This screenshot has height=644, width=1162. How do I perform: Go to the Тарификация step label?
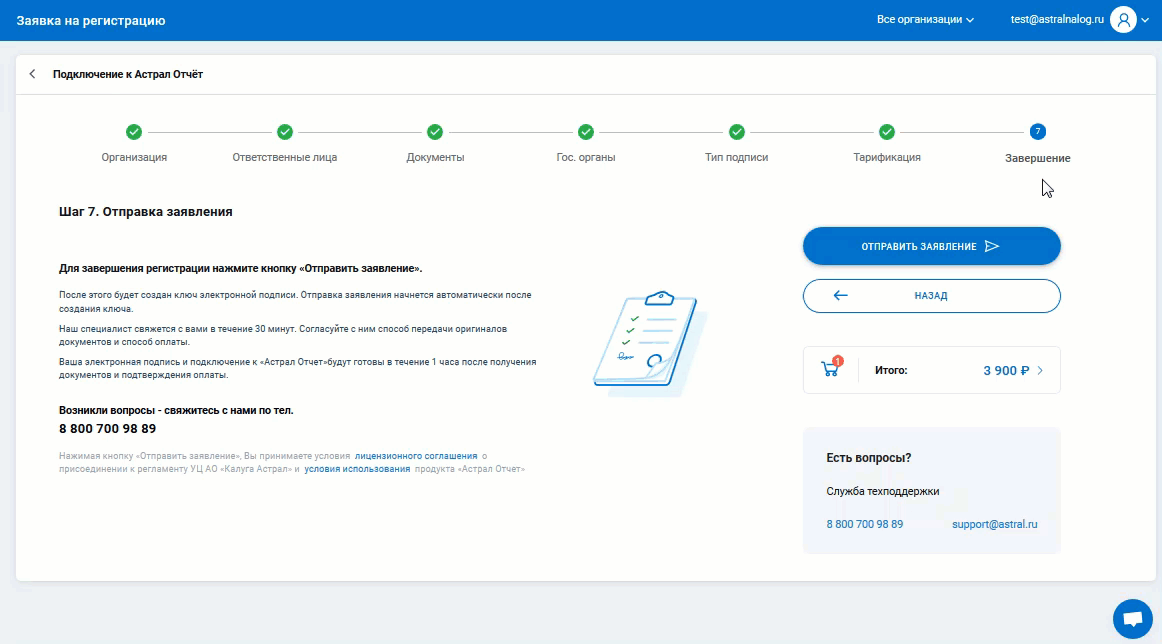click(887, 157)
